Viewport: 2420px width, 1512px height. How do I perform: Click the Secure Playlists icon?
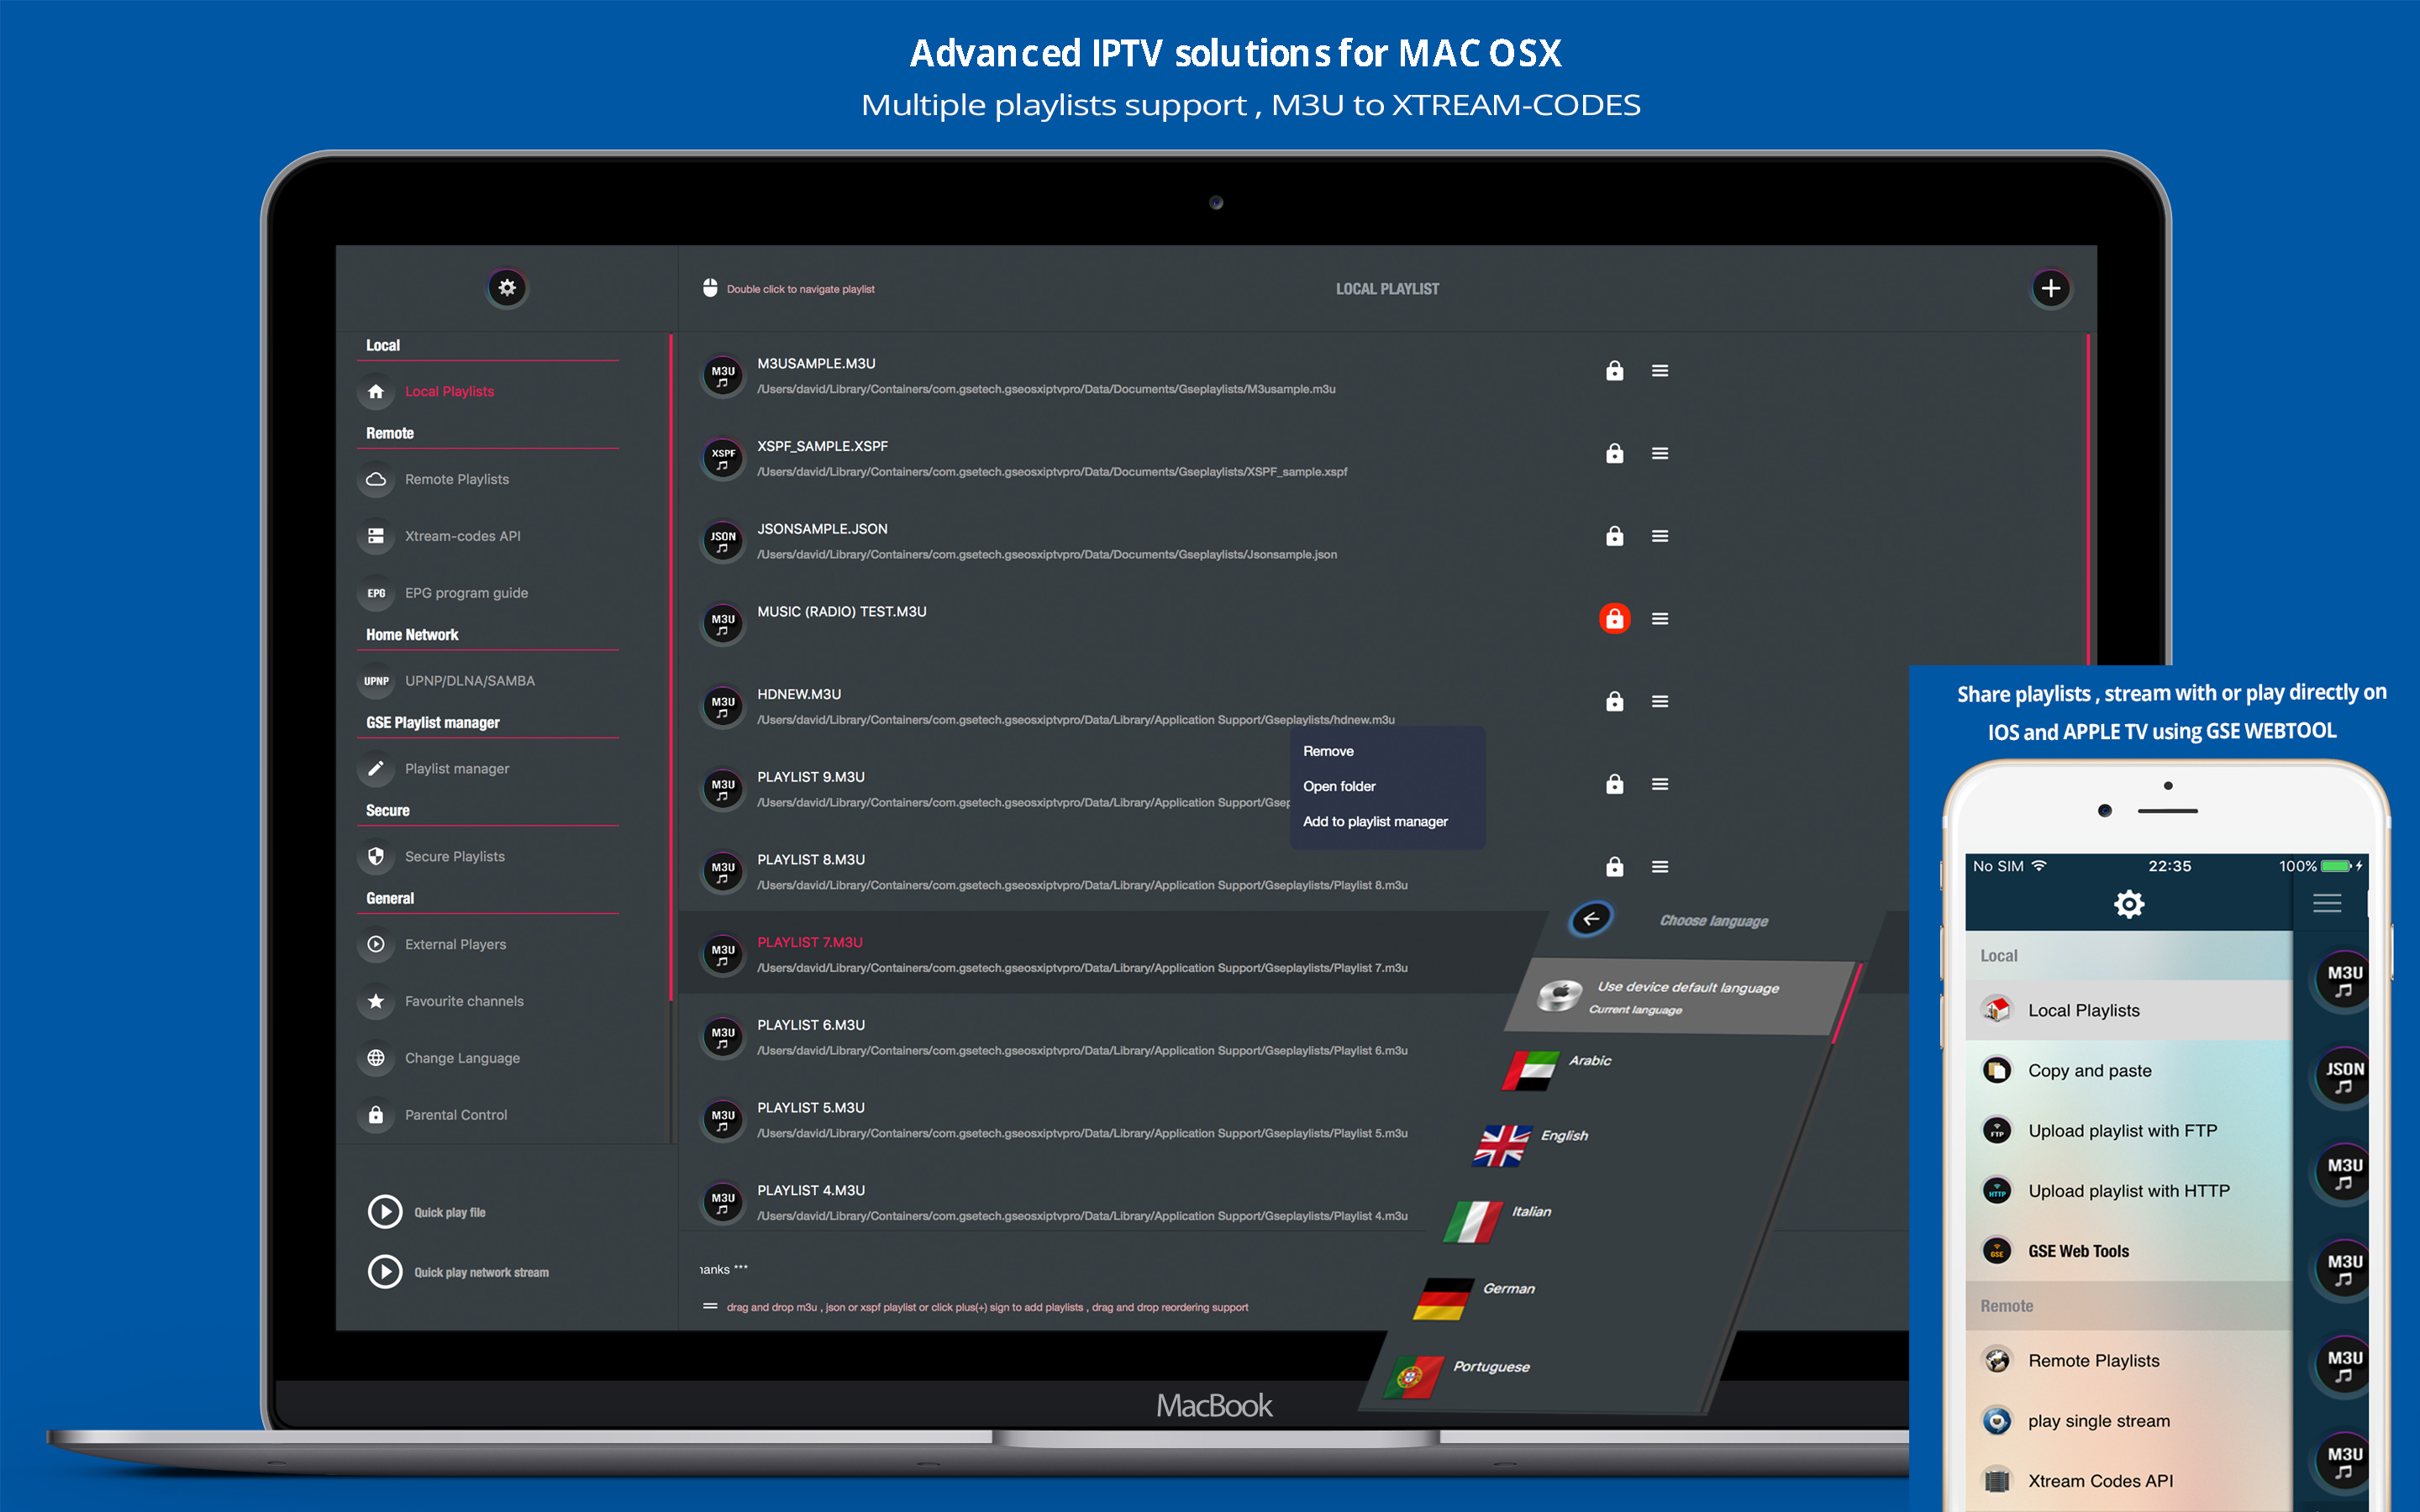tap(378, 853)
